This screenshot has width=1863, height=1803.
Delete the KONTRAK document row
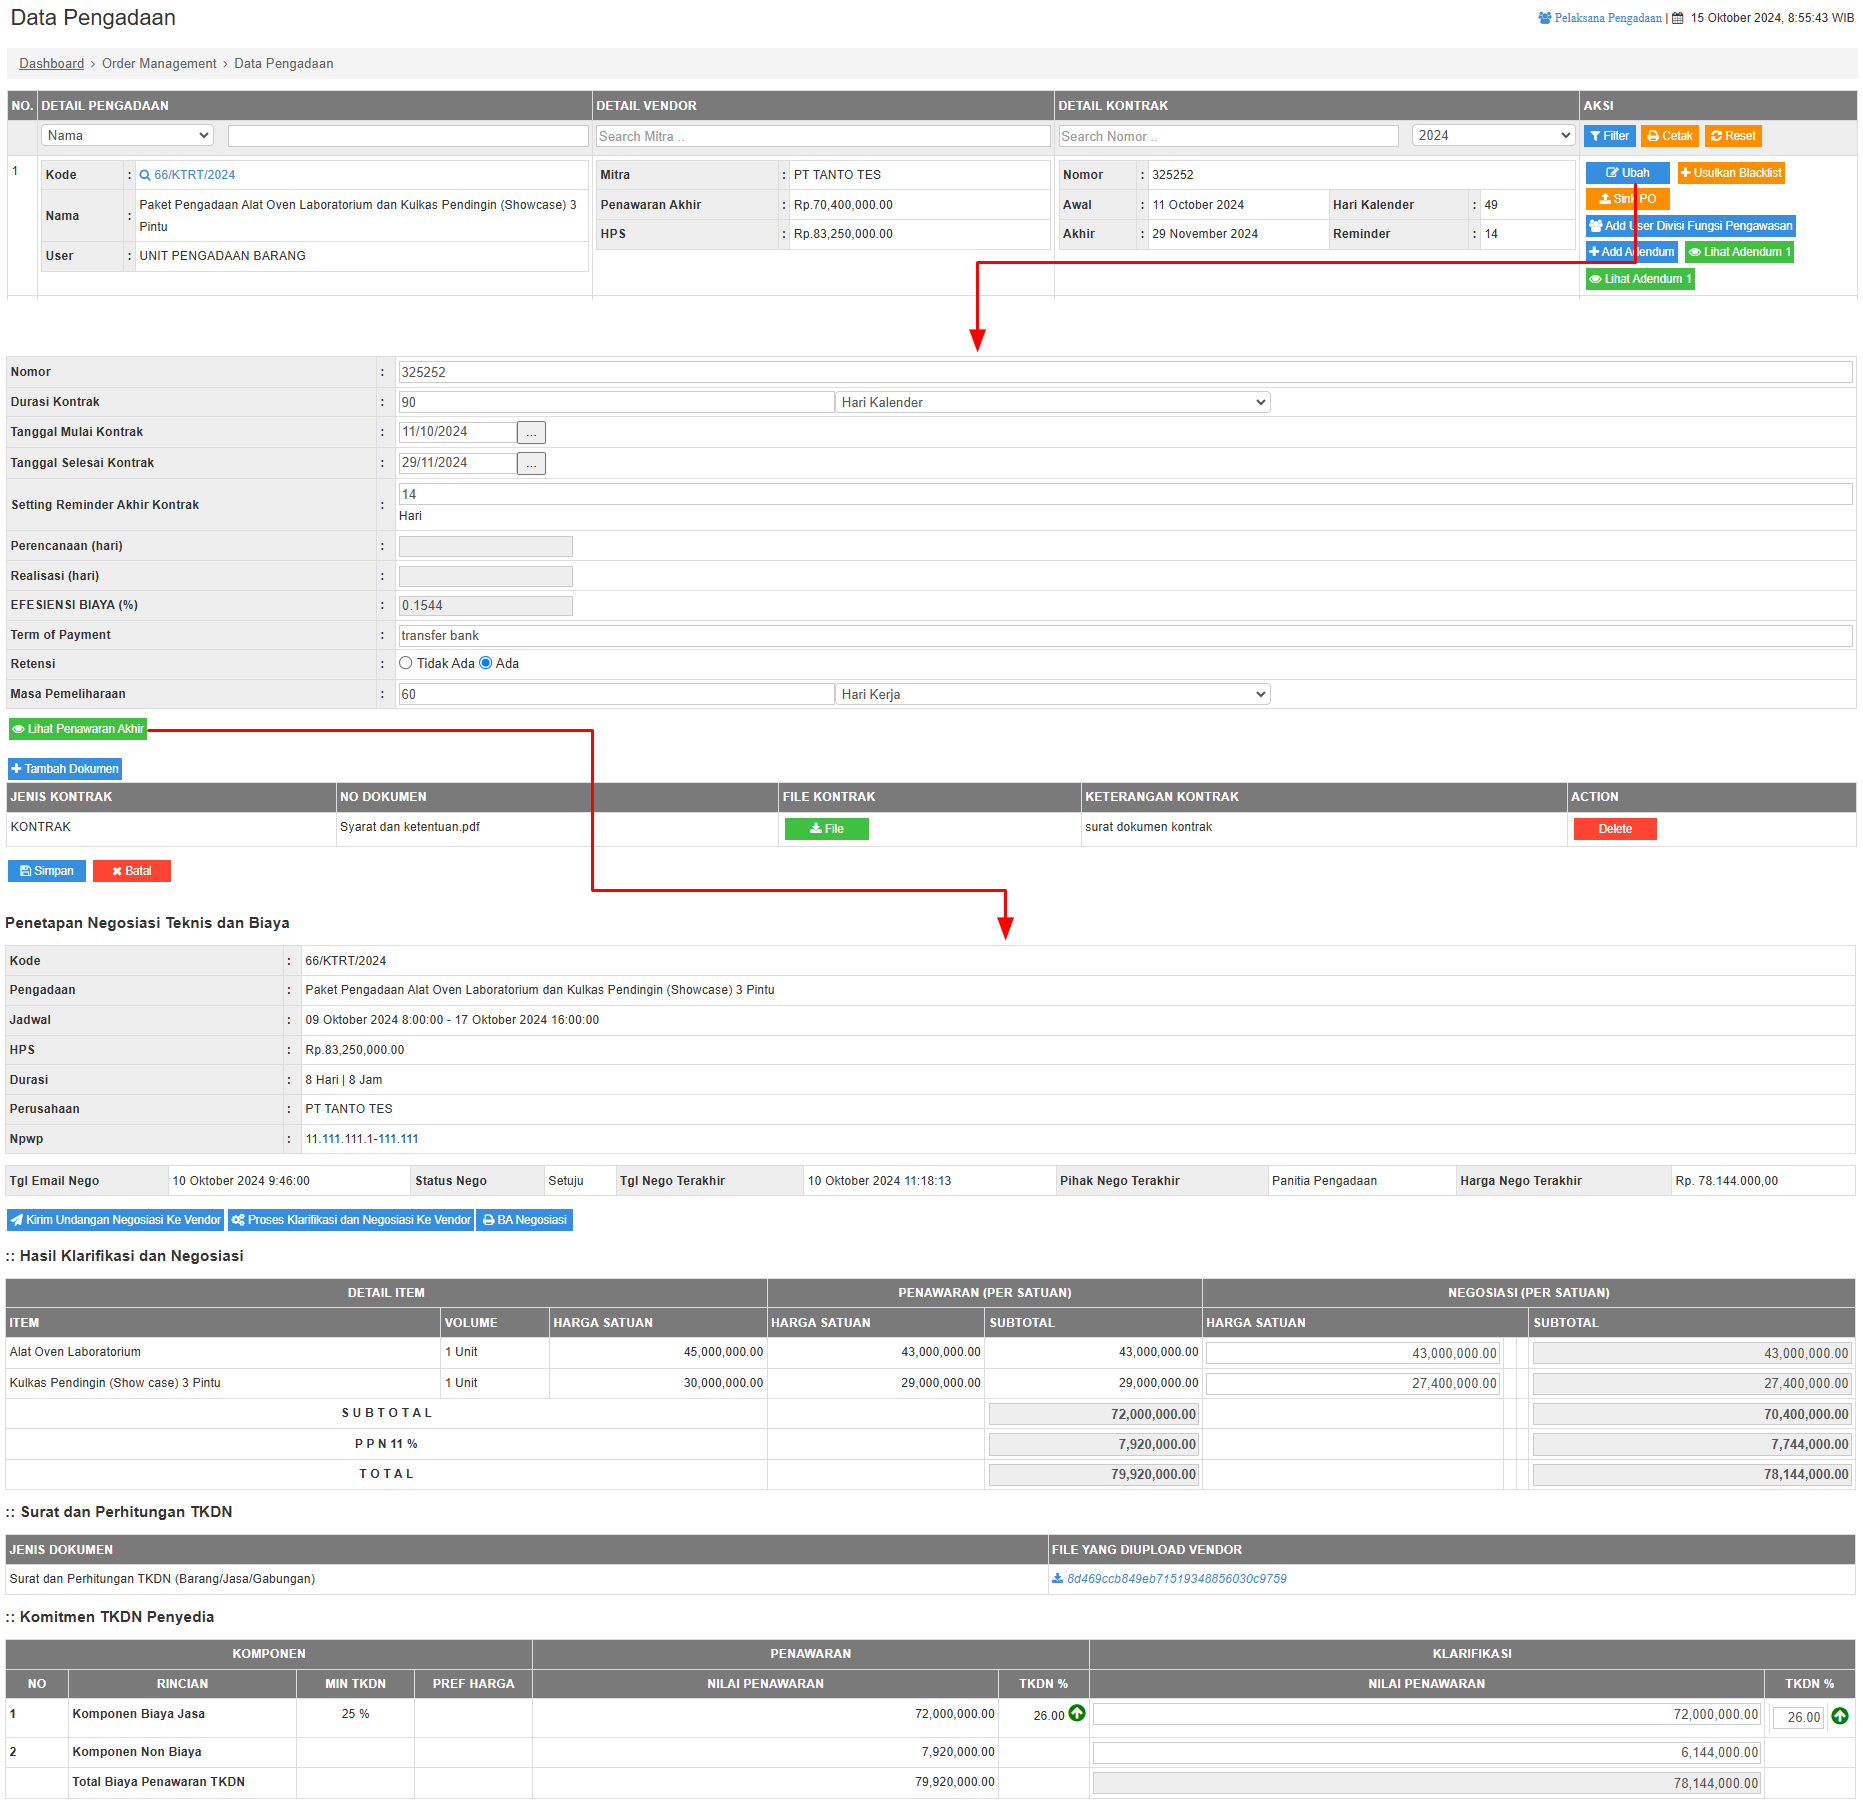(x=1614, y=829)
